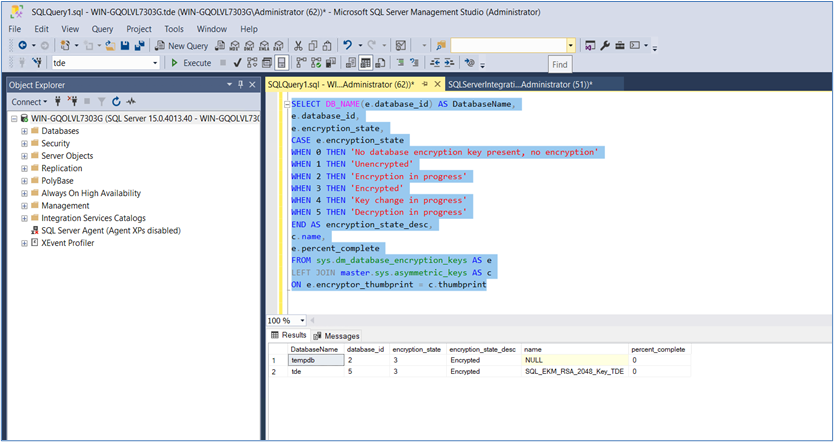Click the SQL Server Agent node icon
This screenshot has width=834, height=442.
click(x=33, y=230)
